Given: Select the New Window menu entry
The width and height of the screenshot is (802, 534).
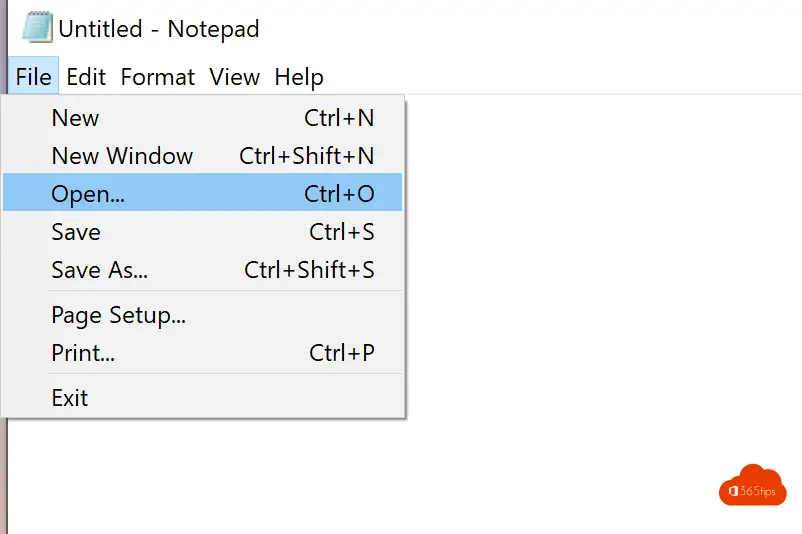Looking at the screenshot, I should click(x=122, y=156).
